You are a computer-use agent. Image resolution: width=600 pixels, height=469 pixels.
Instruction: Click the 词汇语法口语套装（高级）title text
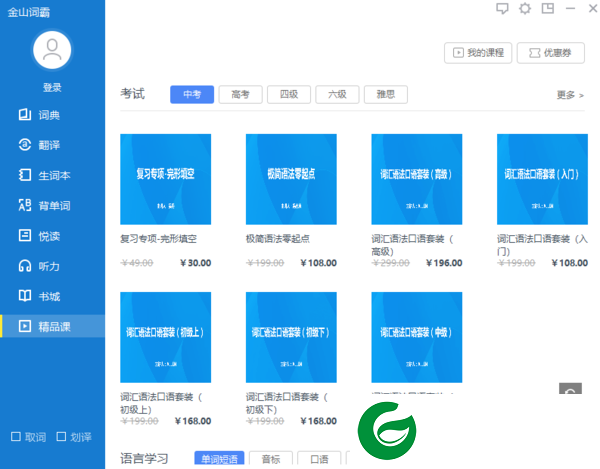click(412, 245)
